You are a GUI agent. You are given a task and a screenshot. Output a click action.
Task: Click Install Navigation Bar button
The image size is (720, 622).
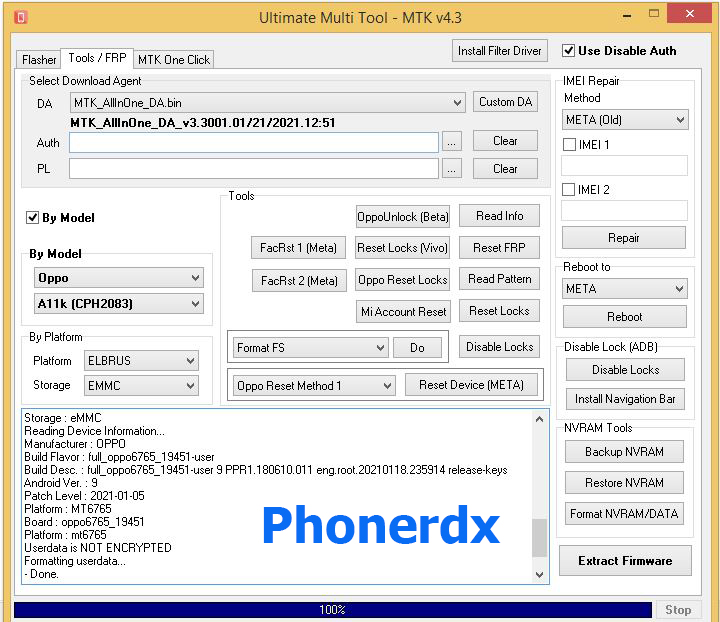[x=625, y=399]
